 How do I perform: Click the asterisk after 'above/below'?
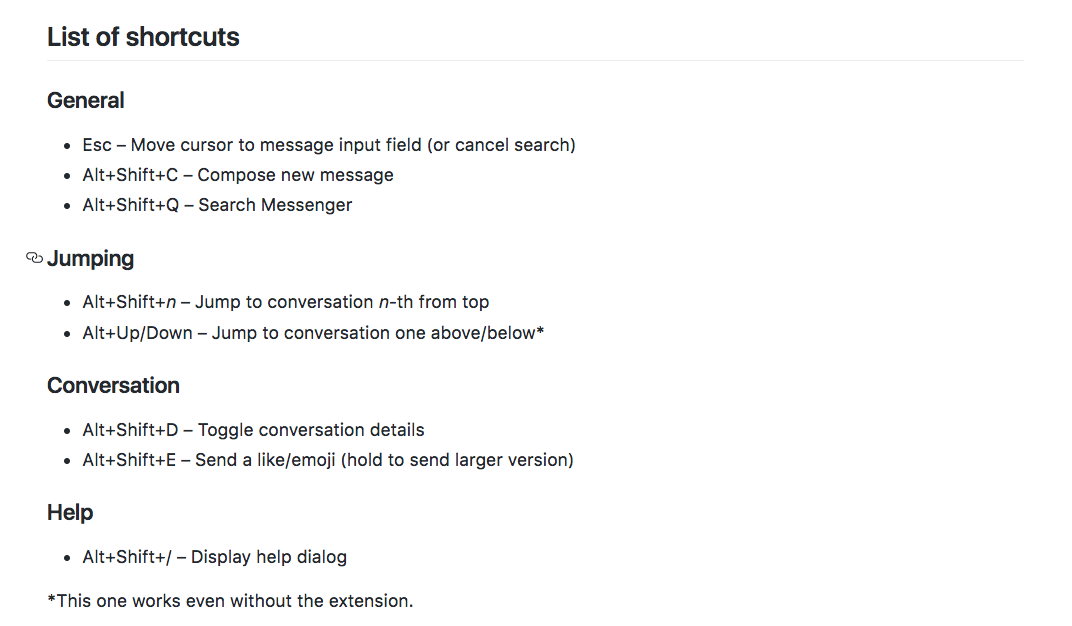(x=540, y=330)
